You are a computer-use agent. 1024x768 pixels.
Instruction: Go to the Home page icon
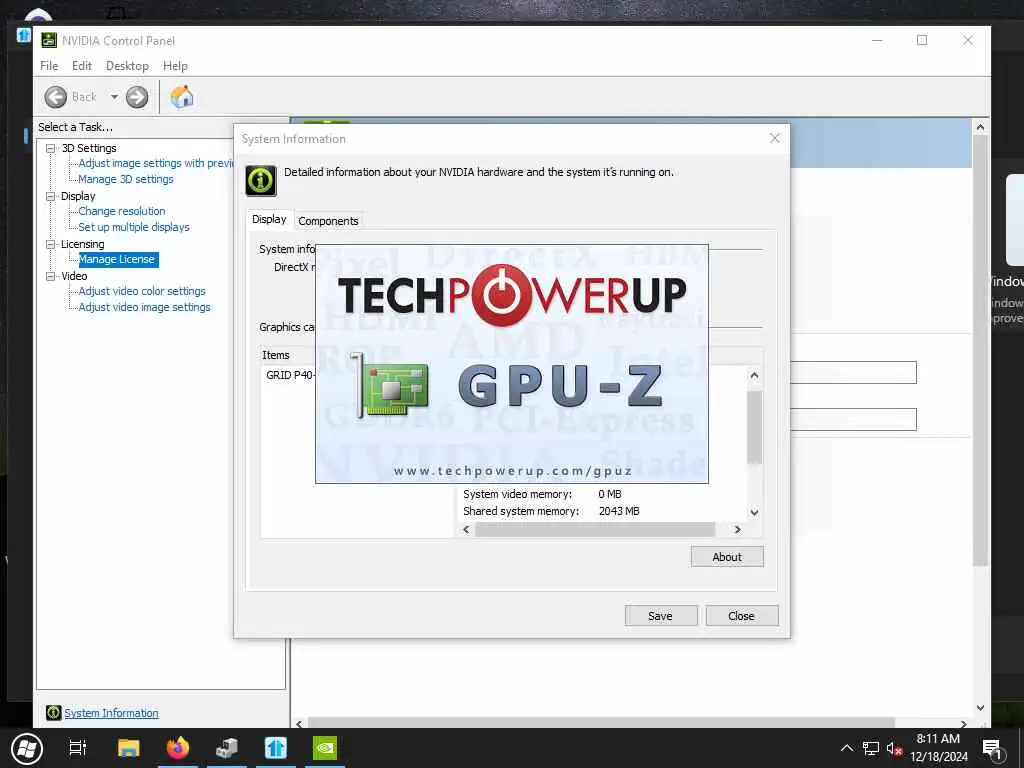point(182,97)
